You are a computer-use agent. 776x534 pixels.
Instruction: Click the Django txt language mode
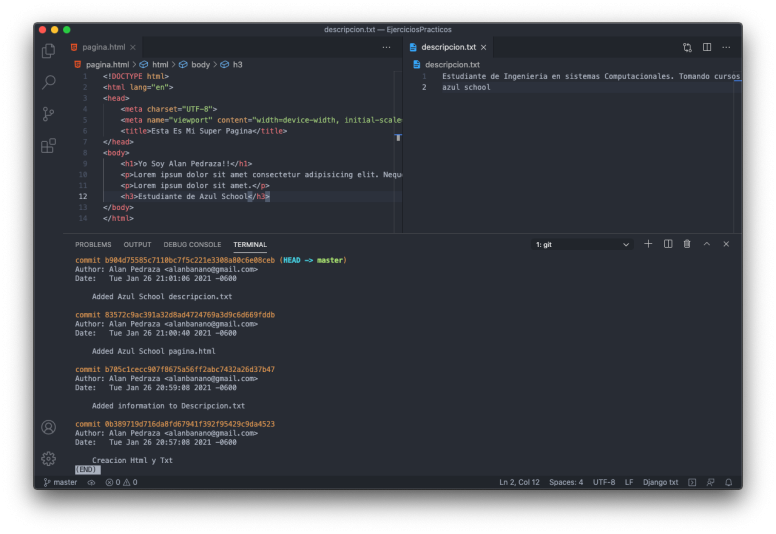click(x=660, y=482)
